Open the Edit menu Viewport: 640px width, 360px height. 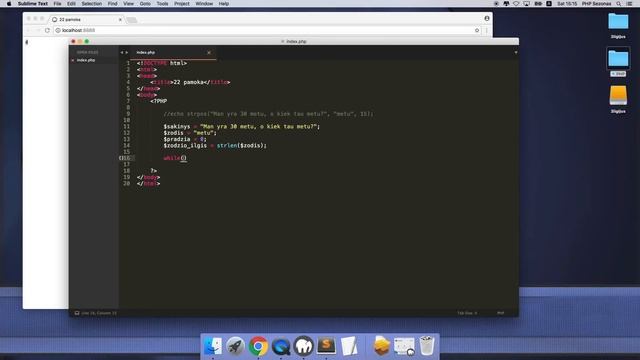71,4
